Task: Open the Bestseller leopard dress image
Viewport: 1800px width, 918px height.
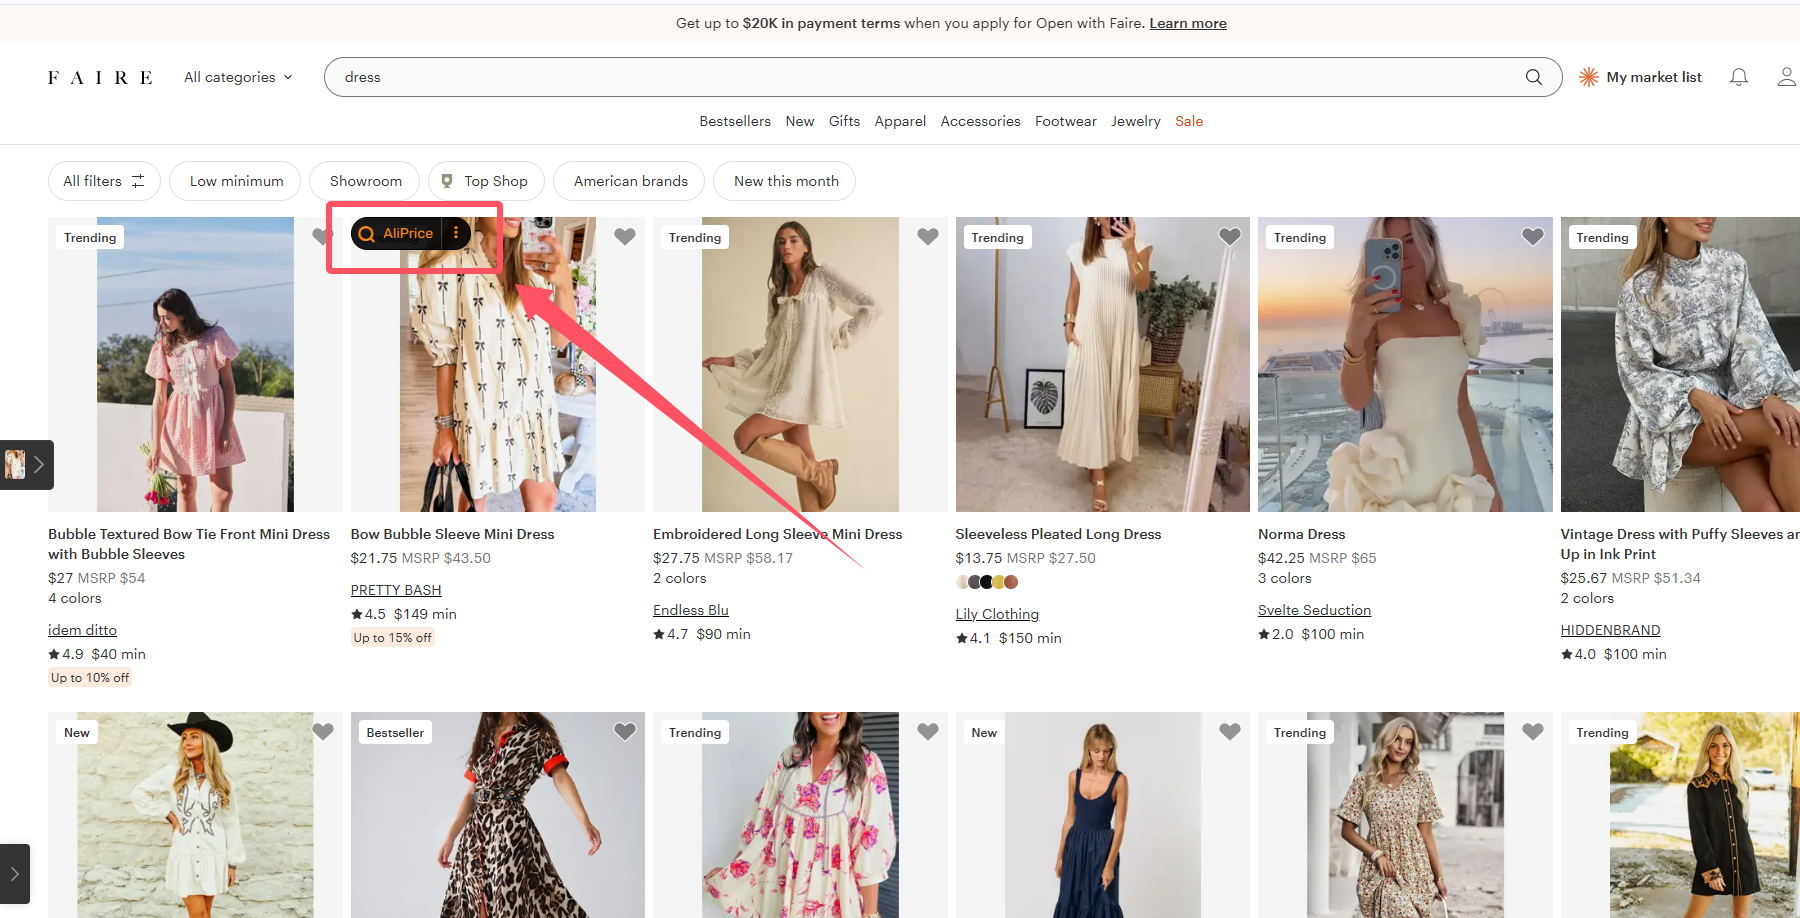Action: coord(498,815)
